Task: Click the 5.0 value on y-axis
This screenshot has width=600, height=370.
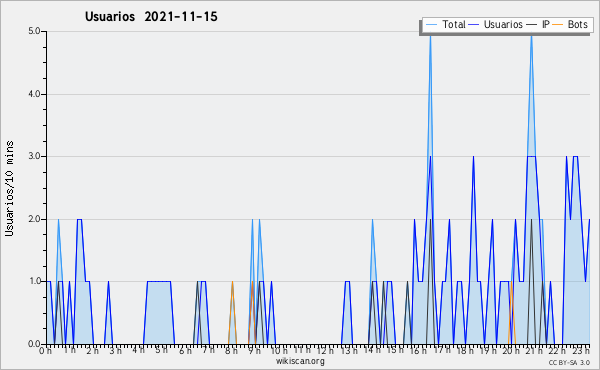Action: pos(34,31)
